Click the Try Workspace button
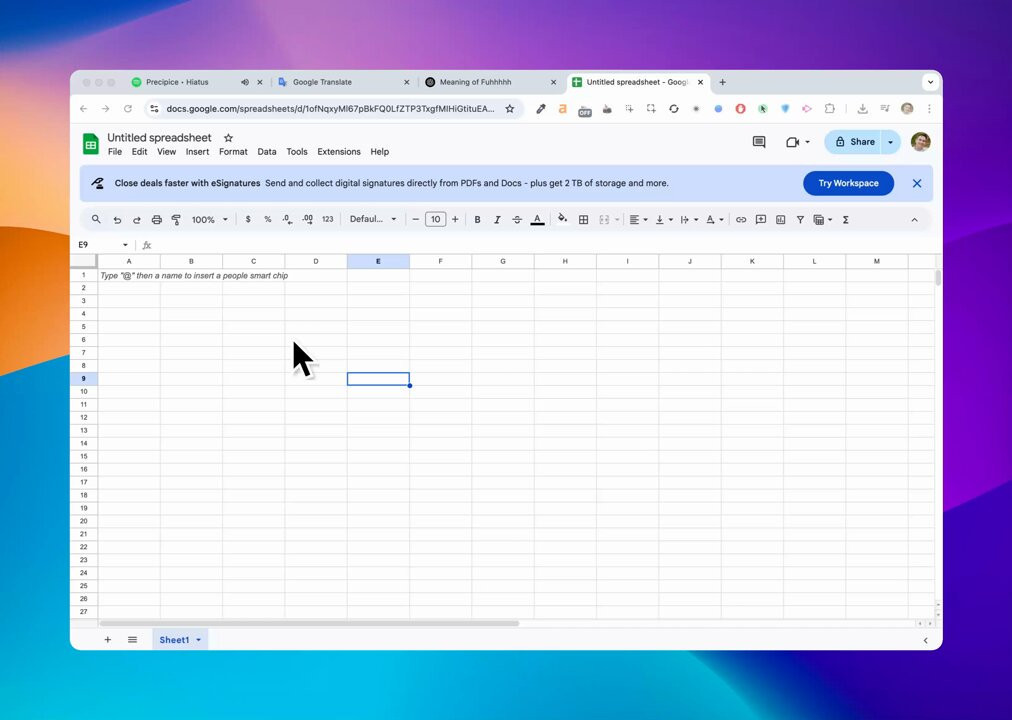This screenshot has height=720, width=1012. pos(848,183)
